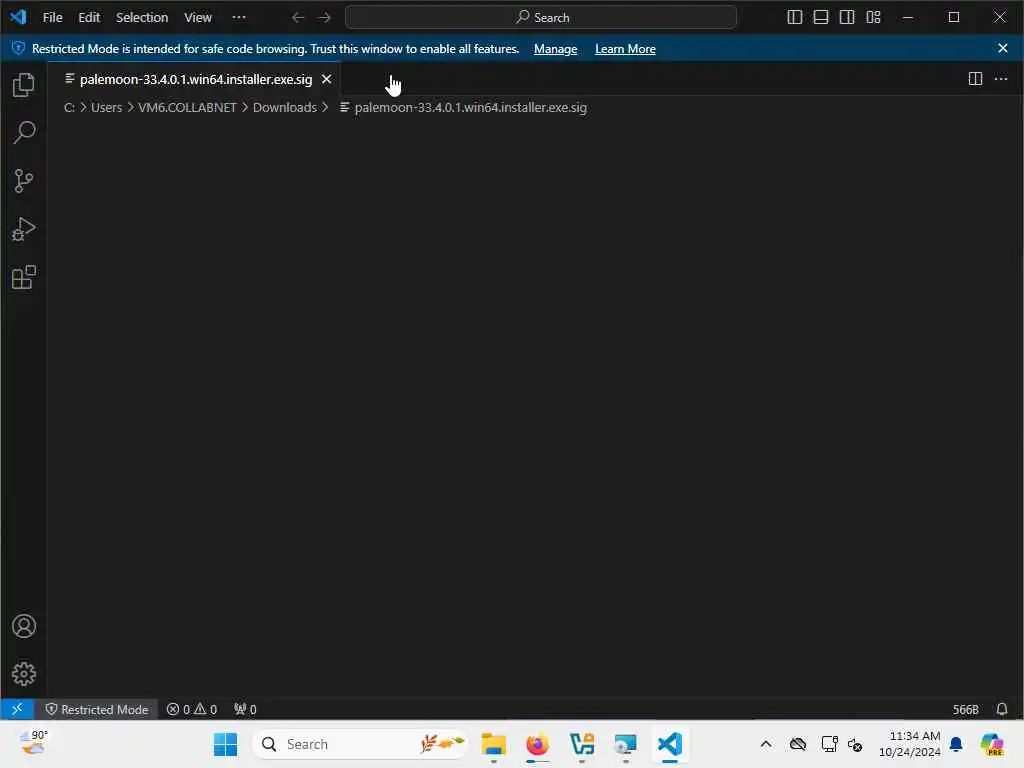Click the 566B file size in status bar

[x=965, y=709]
